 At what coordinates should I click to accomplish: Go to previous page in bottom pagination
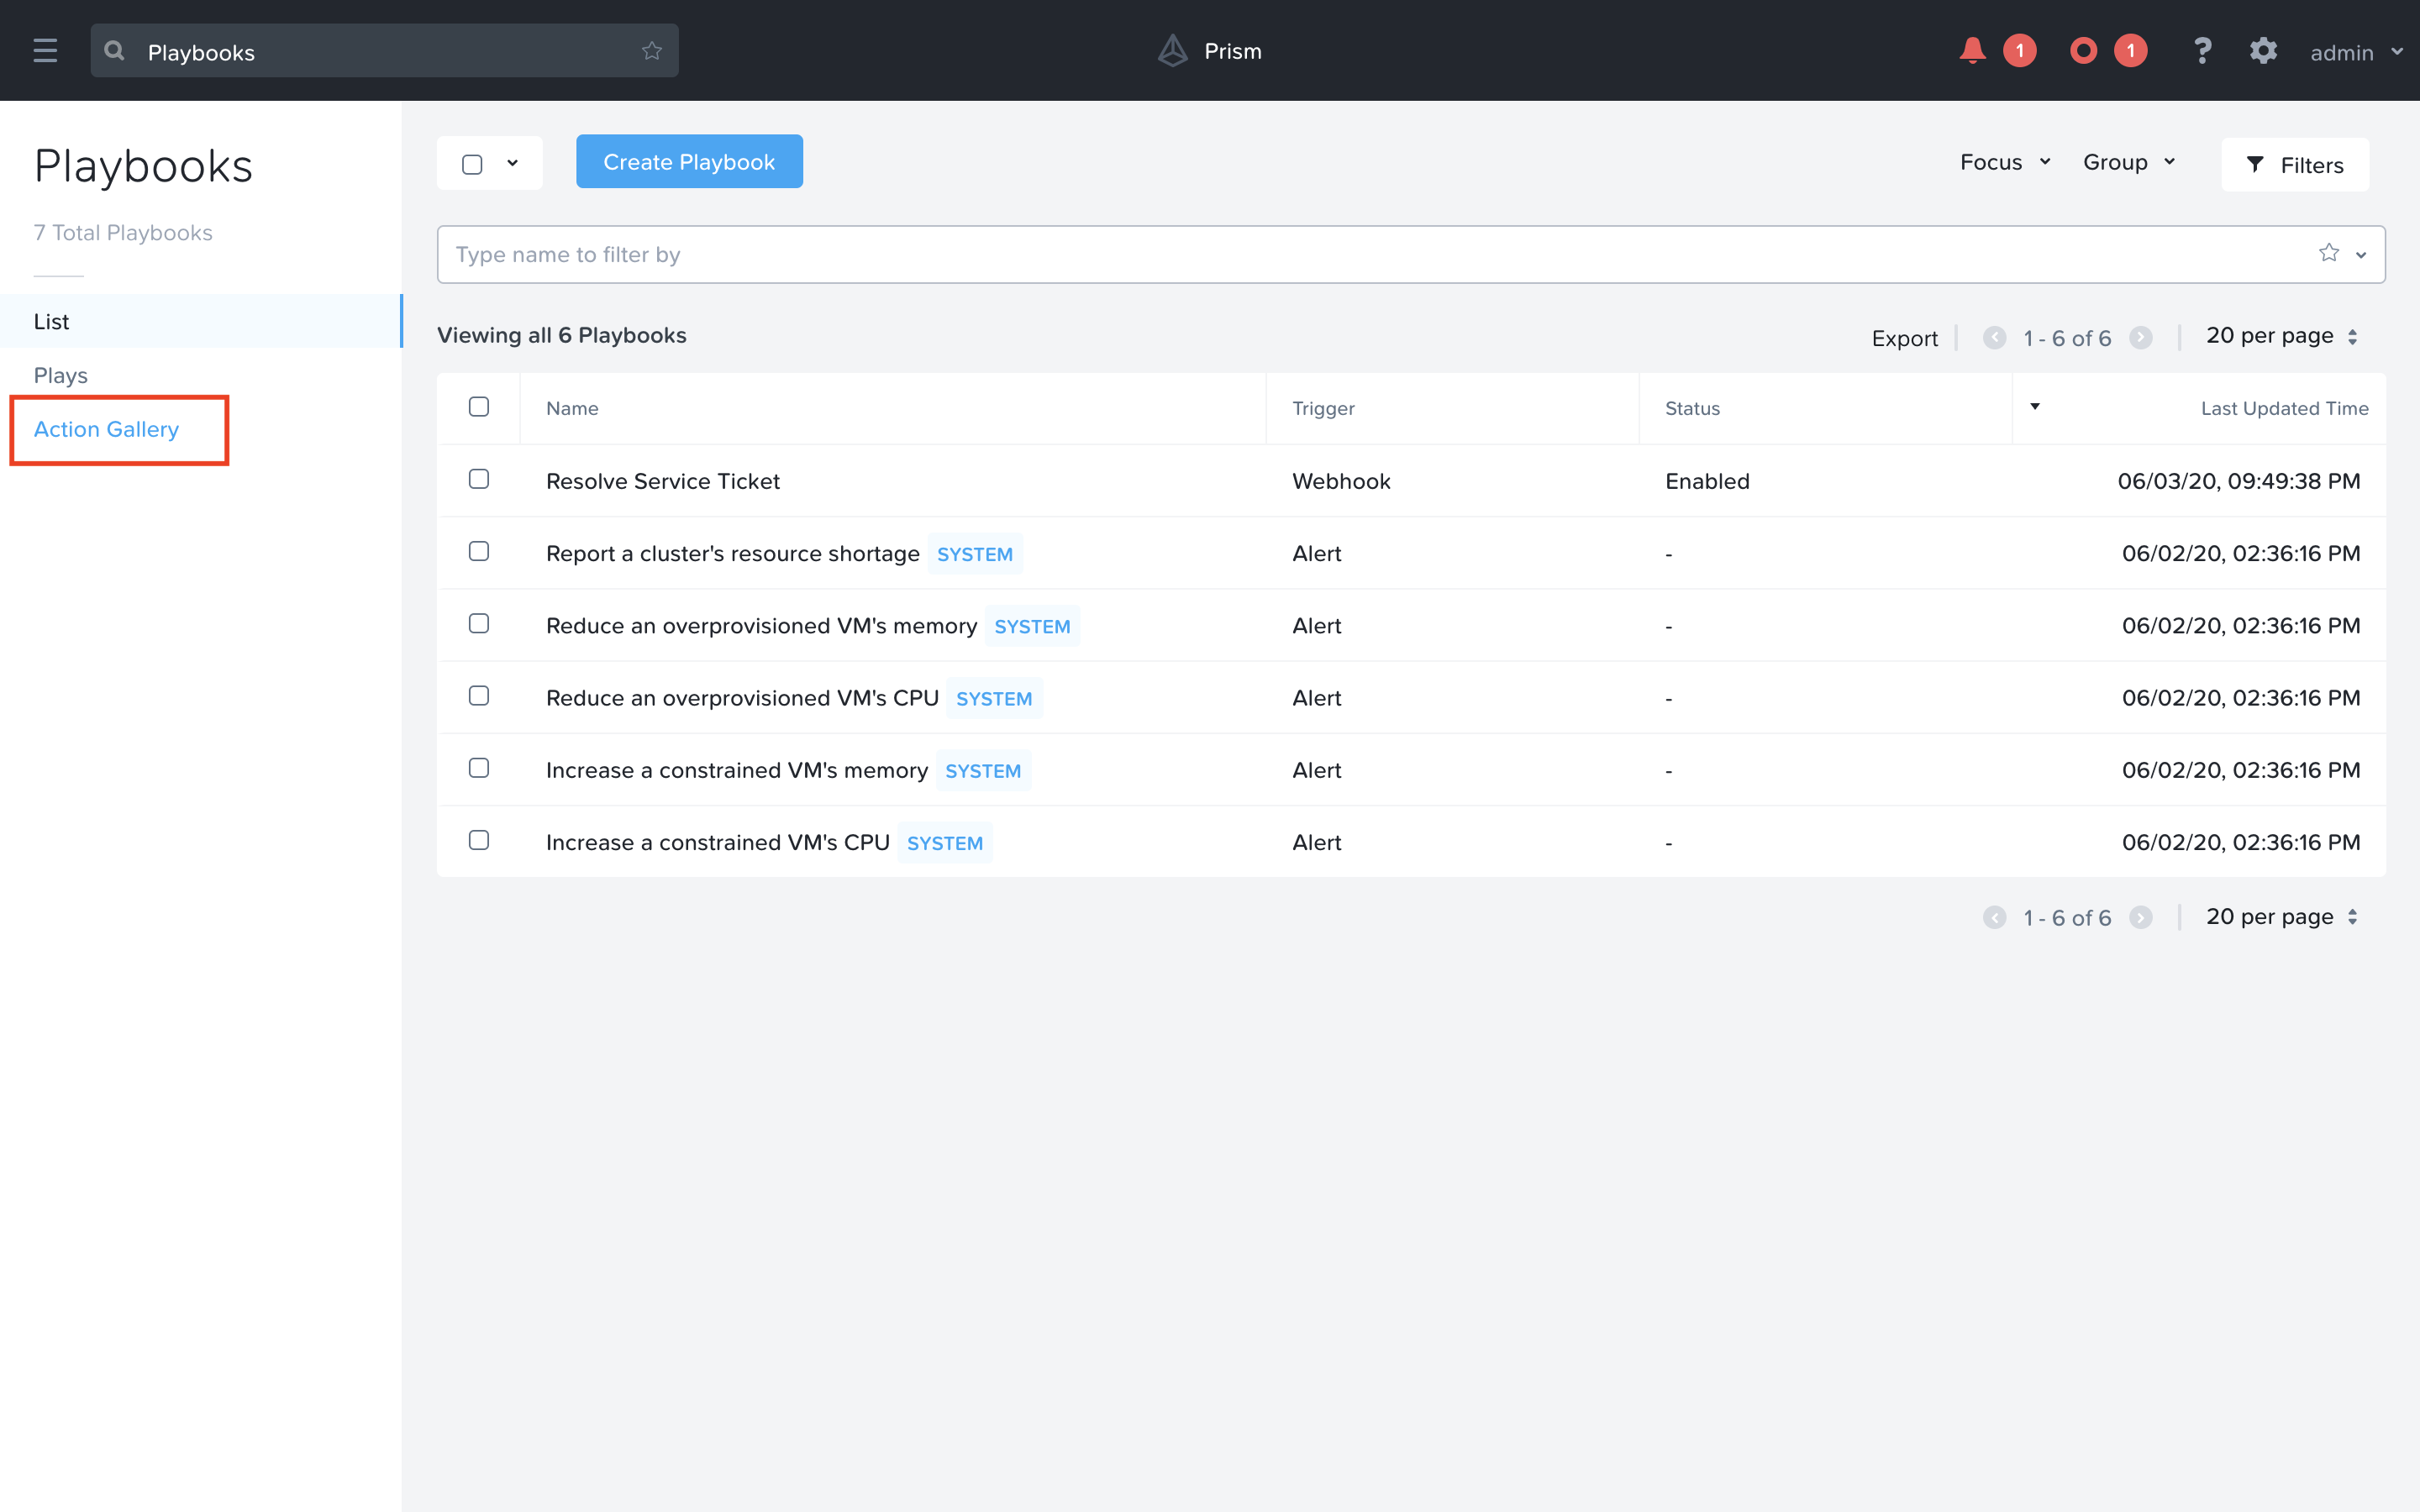point(1994,918)
